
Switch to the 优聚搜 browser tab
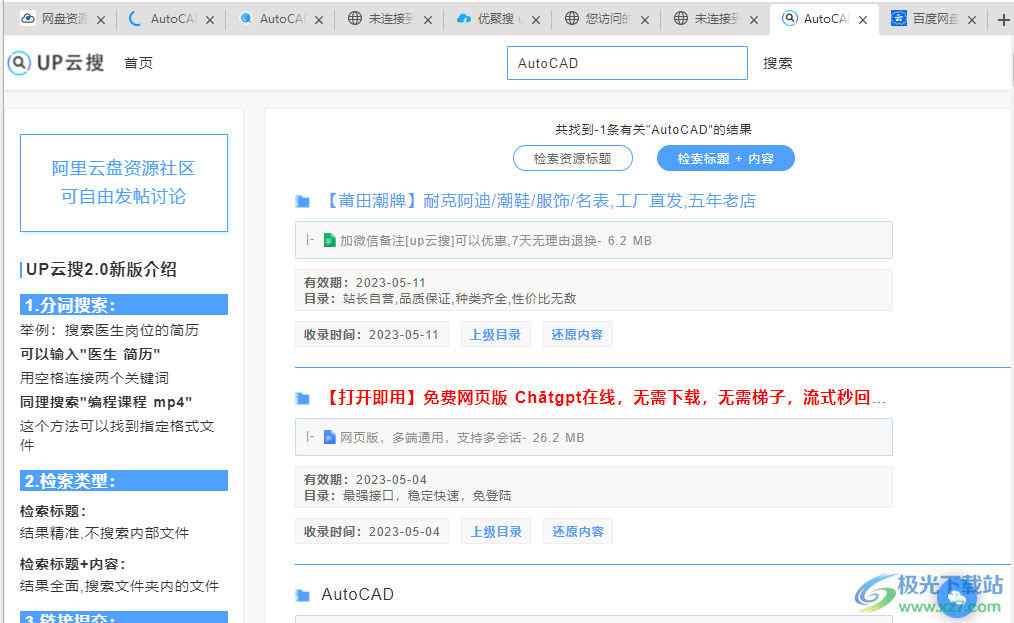(x=496, y=19)
